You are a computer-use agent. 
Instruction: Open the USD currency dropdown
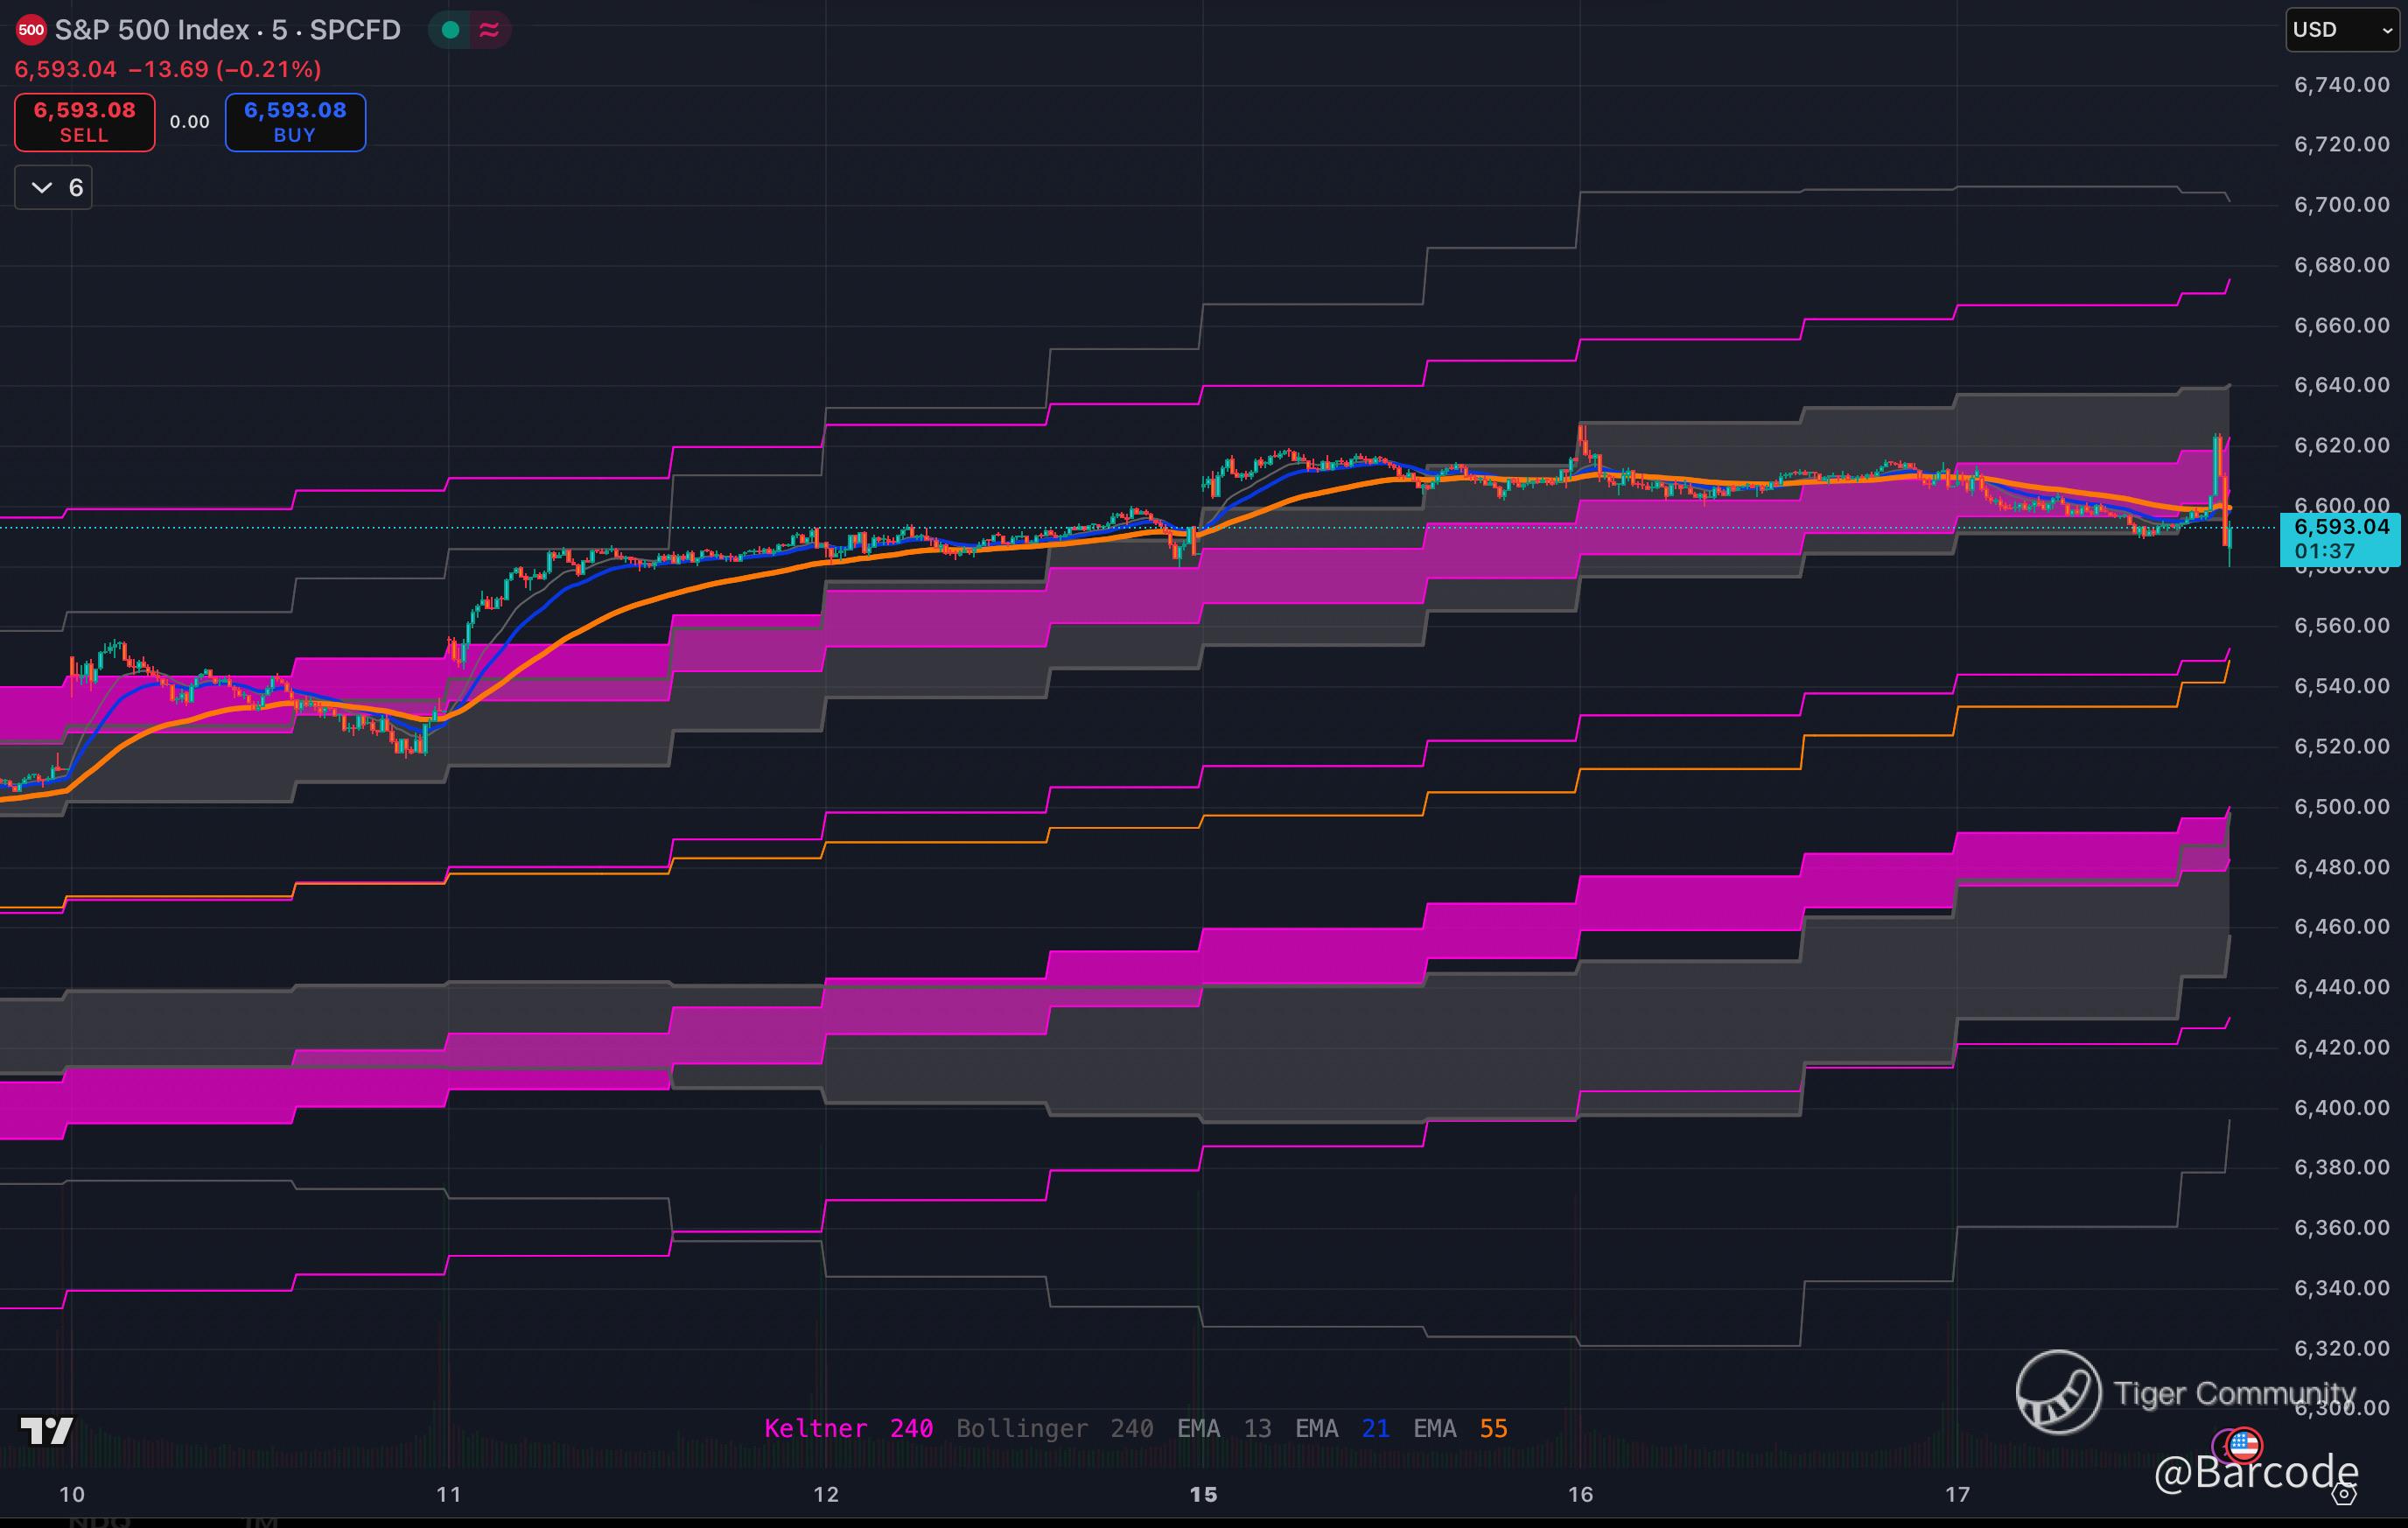tap(2342, 30)
